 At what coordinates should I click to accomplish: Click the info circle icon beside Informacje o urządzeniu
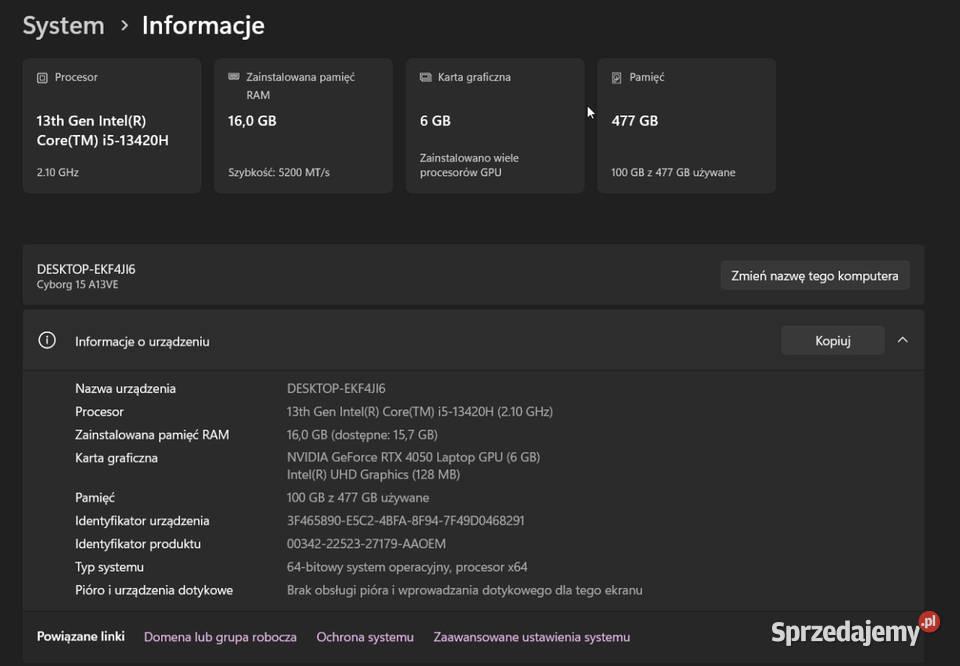tap(47, 340)
